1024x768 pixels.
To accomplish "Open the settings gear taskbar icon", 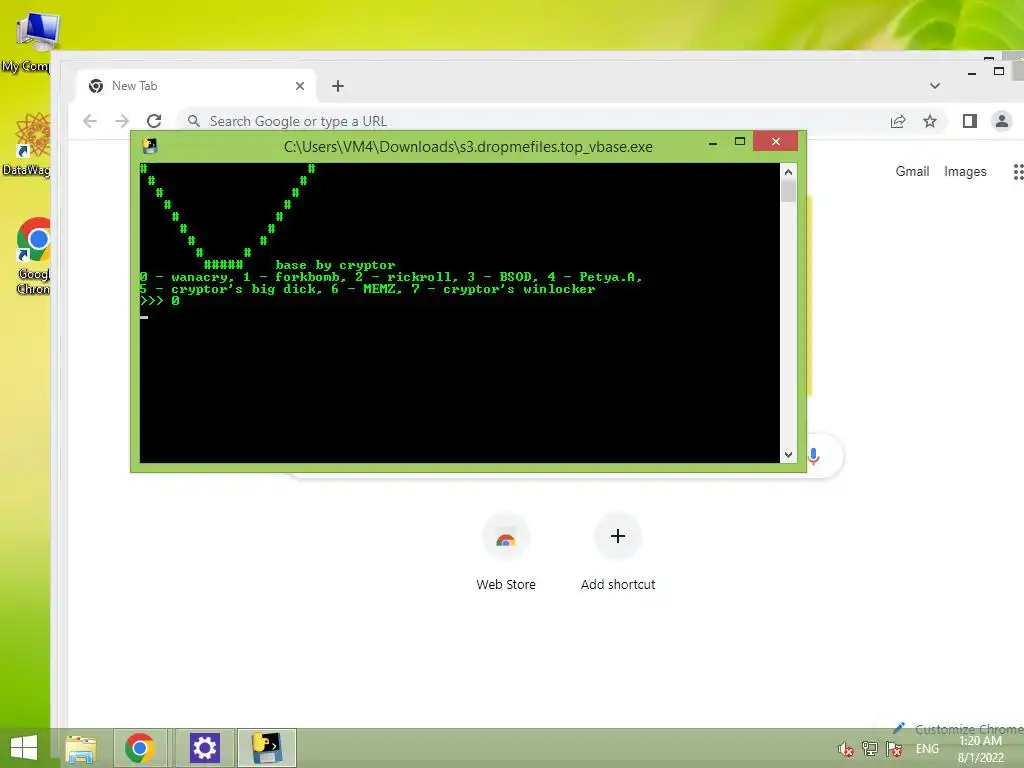I will click(204, 748).
